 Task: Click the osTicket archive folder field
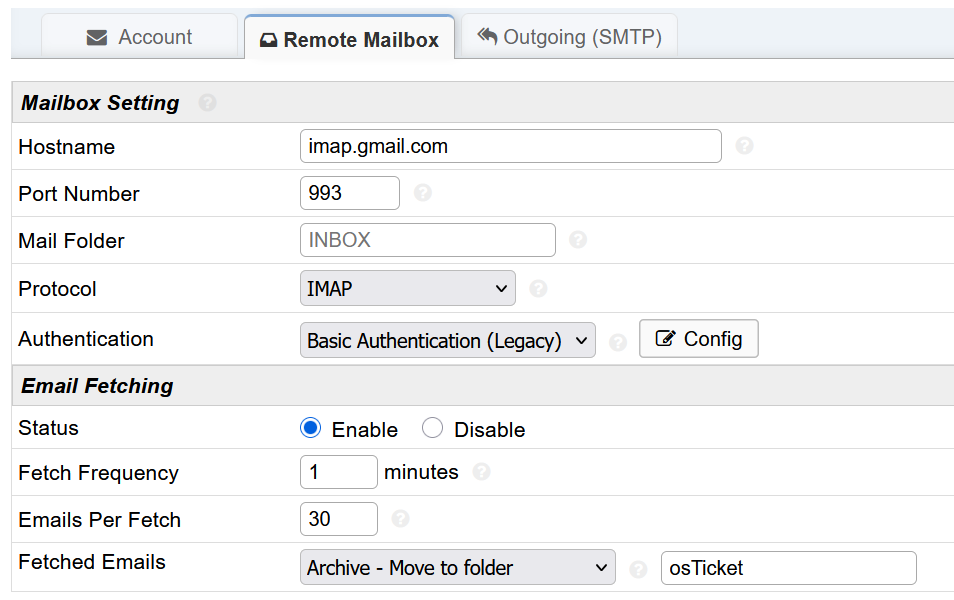click(788, 568)
